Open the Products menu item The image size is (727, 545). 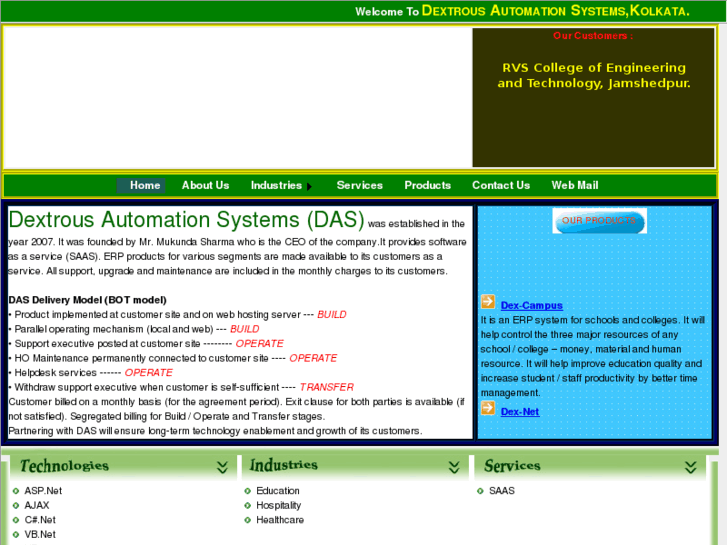[427, 186]
